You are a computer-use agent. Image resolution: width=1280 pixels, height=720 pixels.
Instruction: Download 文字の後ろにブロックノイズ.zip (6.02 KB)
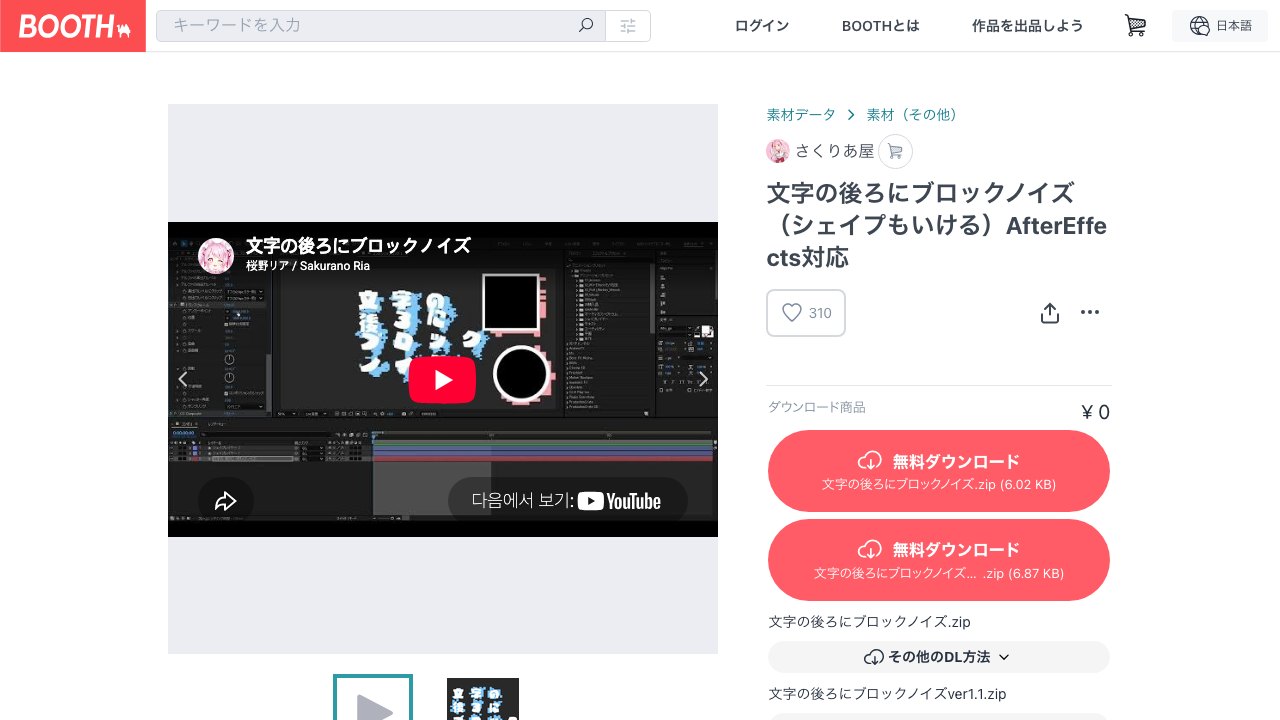[939, 471]
